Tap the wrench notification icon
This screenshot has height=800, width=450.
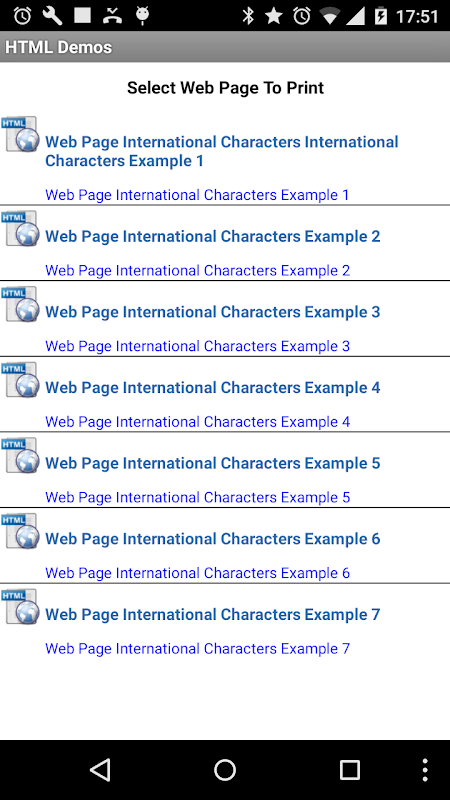(x=52, y=16)
